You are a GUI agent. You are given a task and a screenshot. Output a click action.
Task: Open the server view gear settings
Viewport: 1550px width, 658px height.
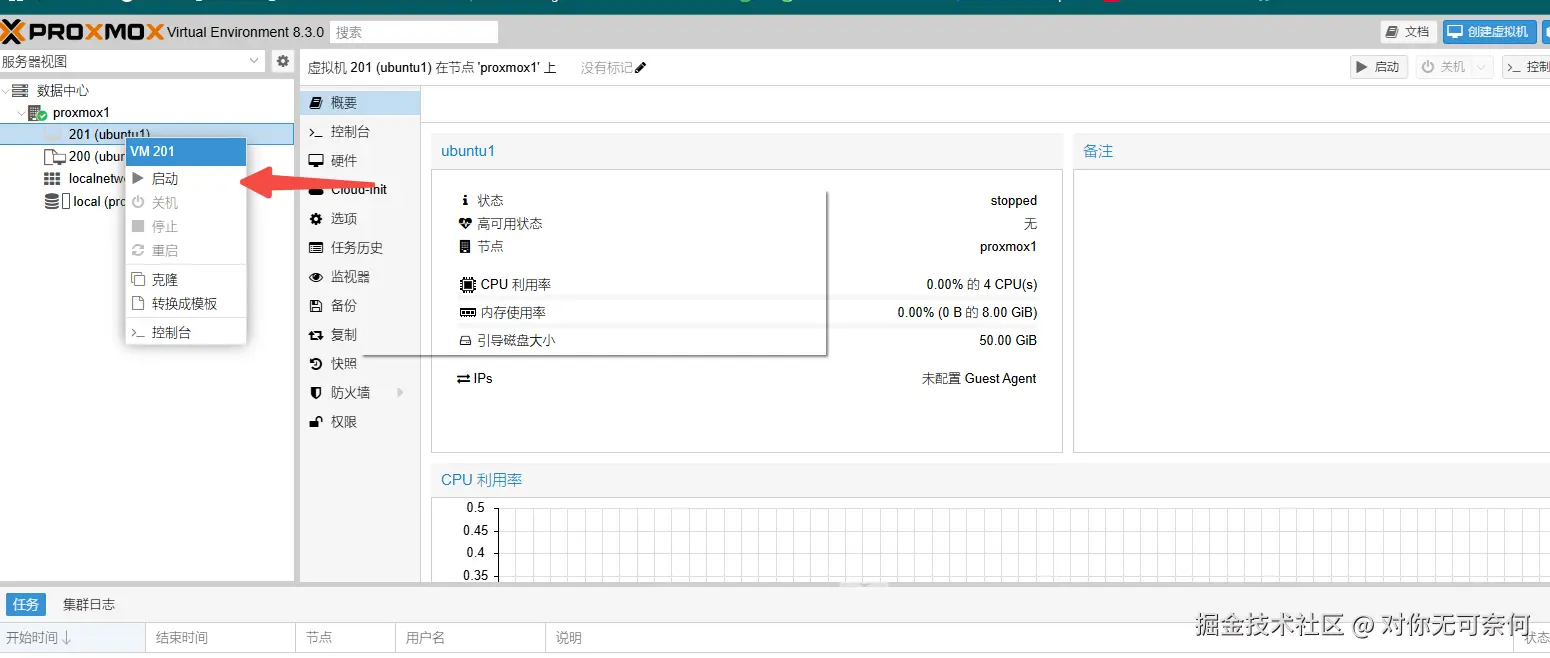pos(283,61)
